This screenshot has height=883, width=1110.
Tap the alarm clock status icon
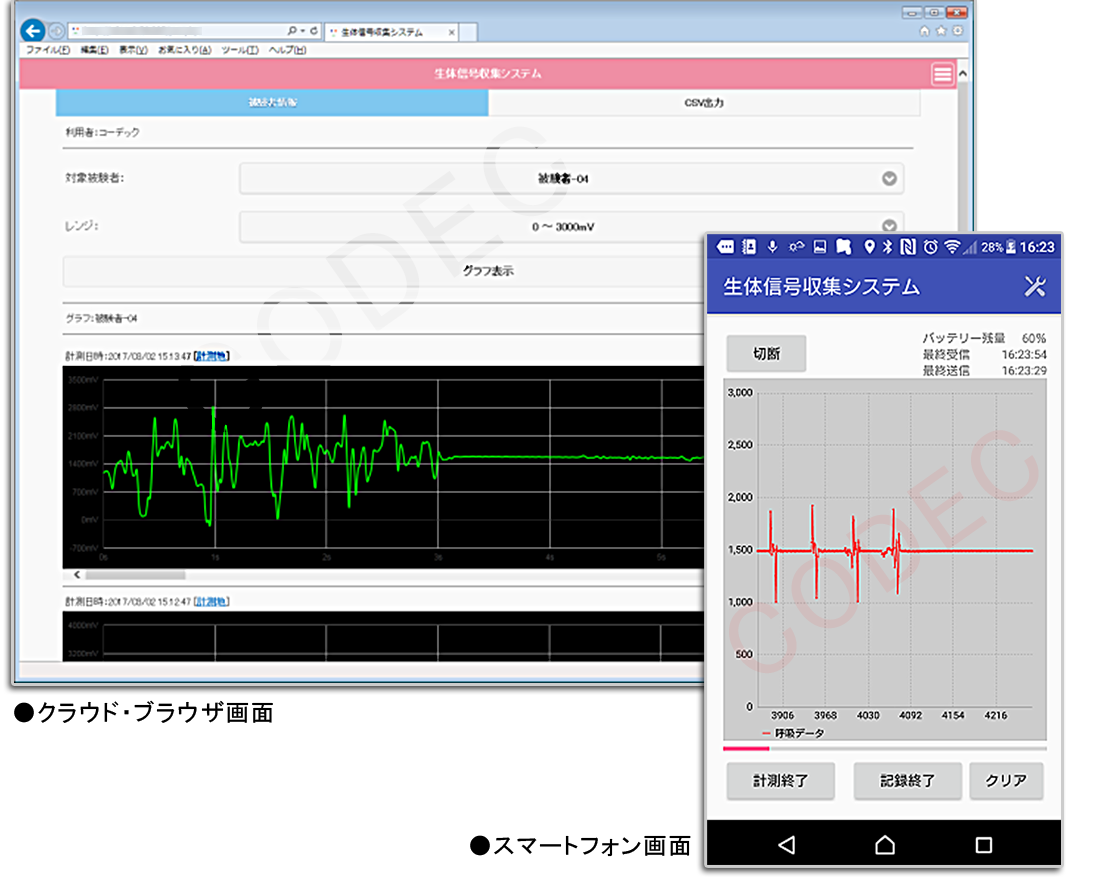click(930, 246)
